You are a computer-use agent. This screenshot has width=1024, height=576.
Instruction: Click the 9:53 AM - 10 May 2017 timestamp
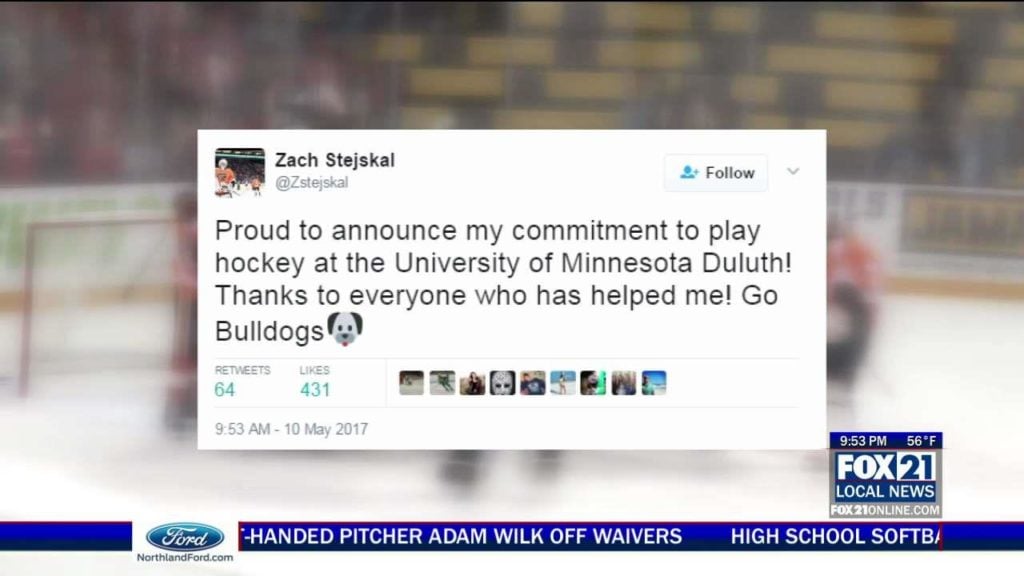tap(291, 429)
